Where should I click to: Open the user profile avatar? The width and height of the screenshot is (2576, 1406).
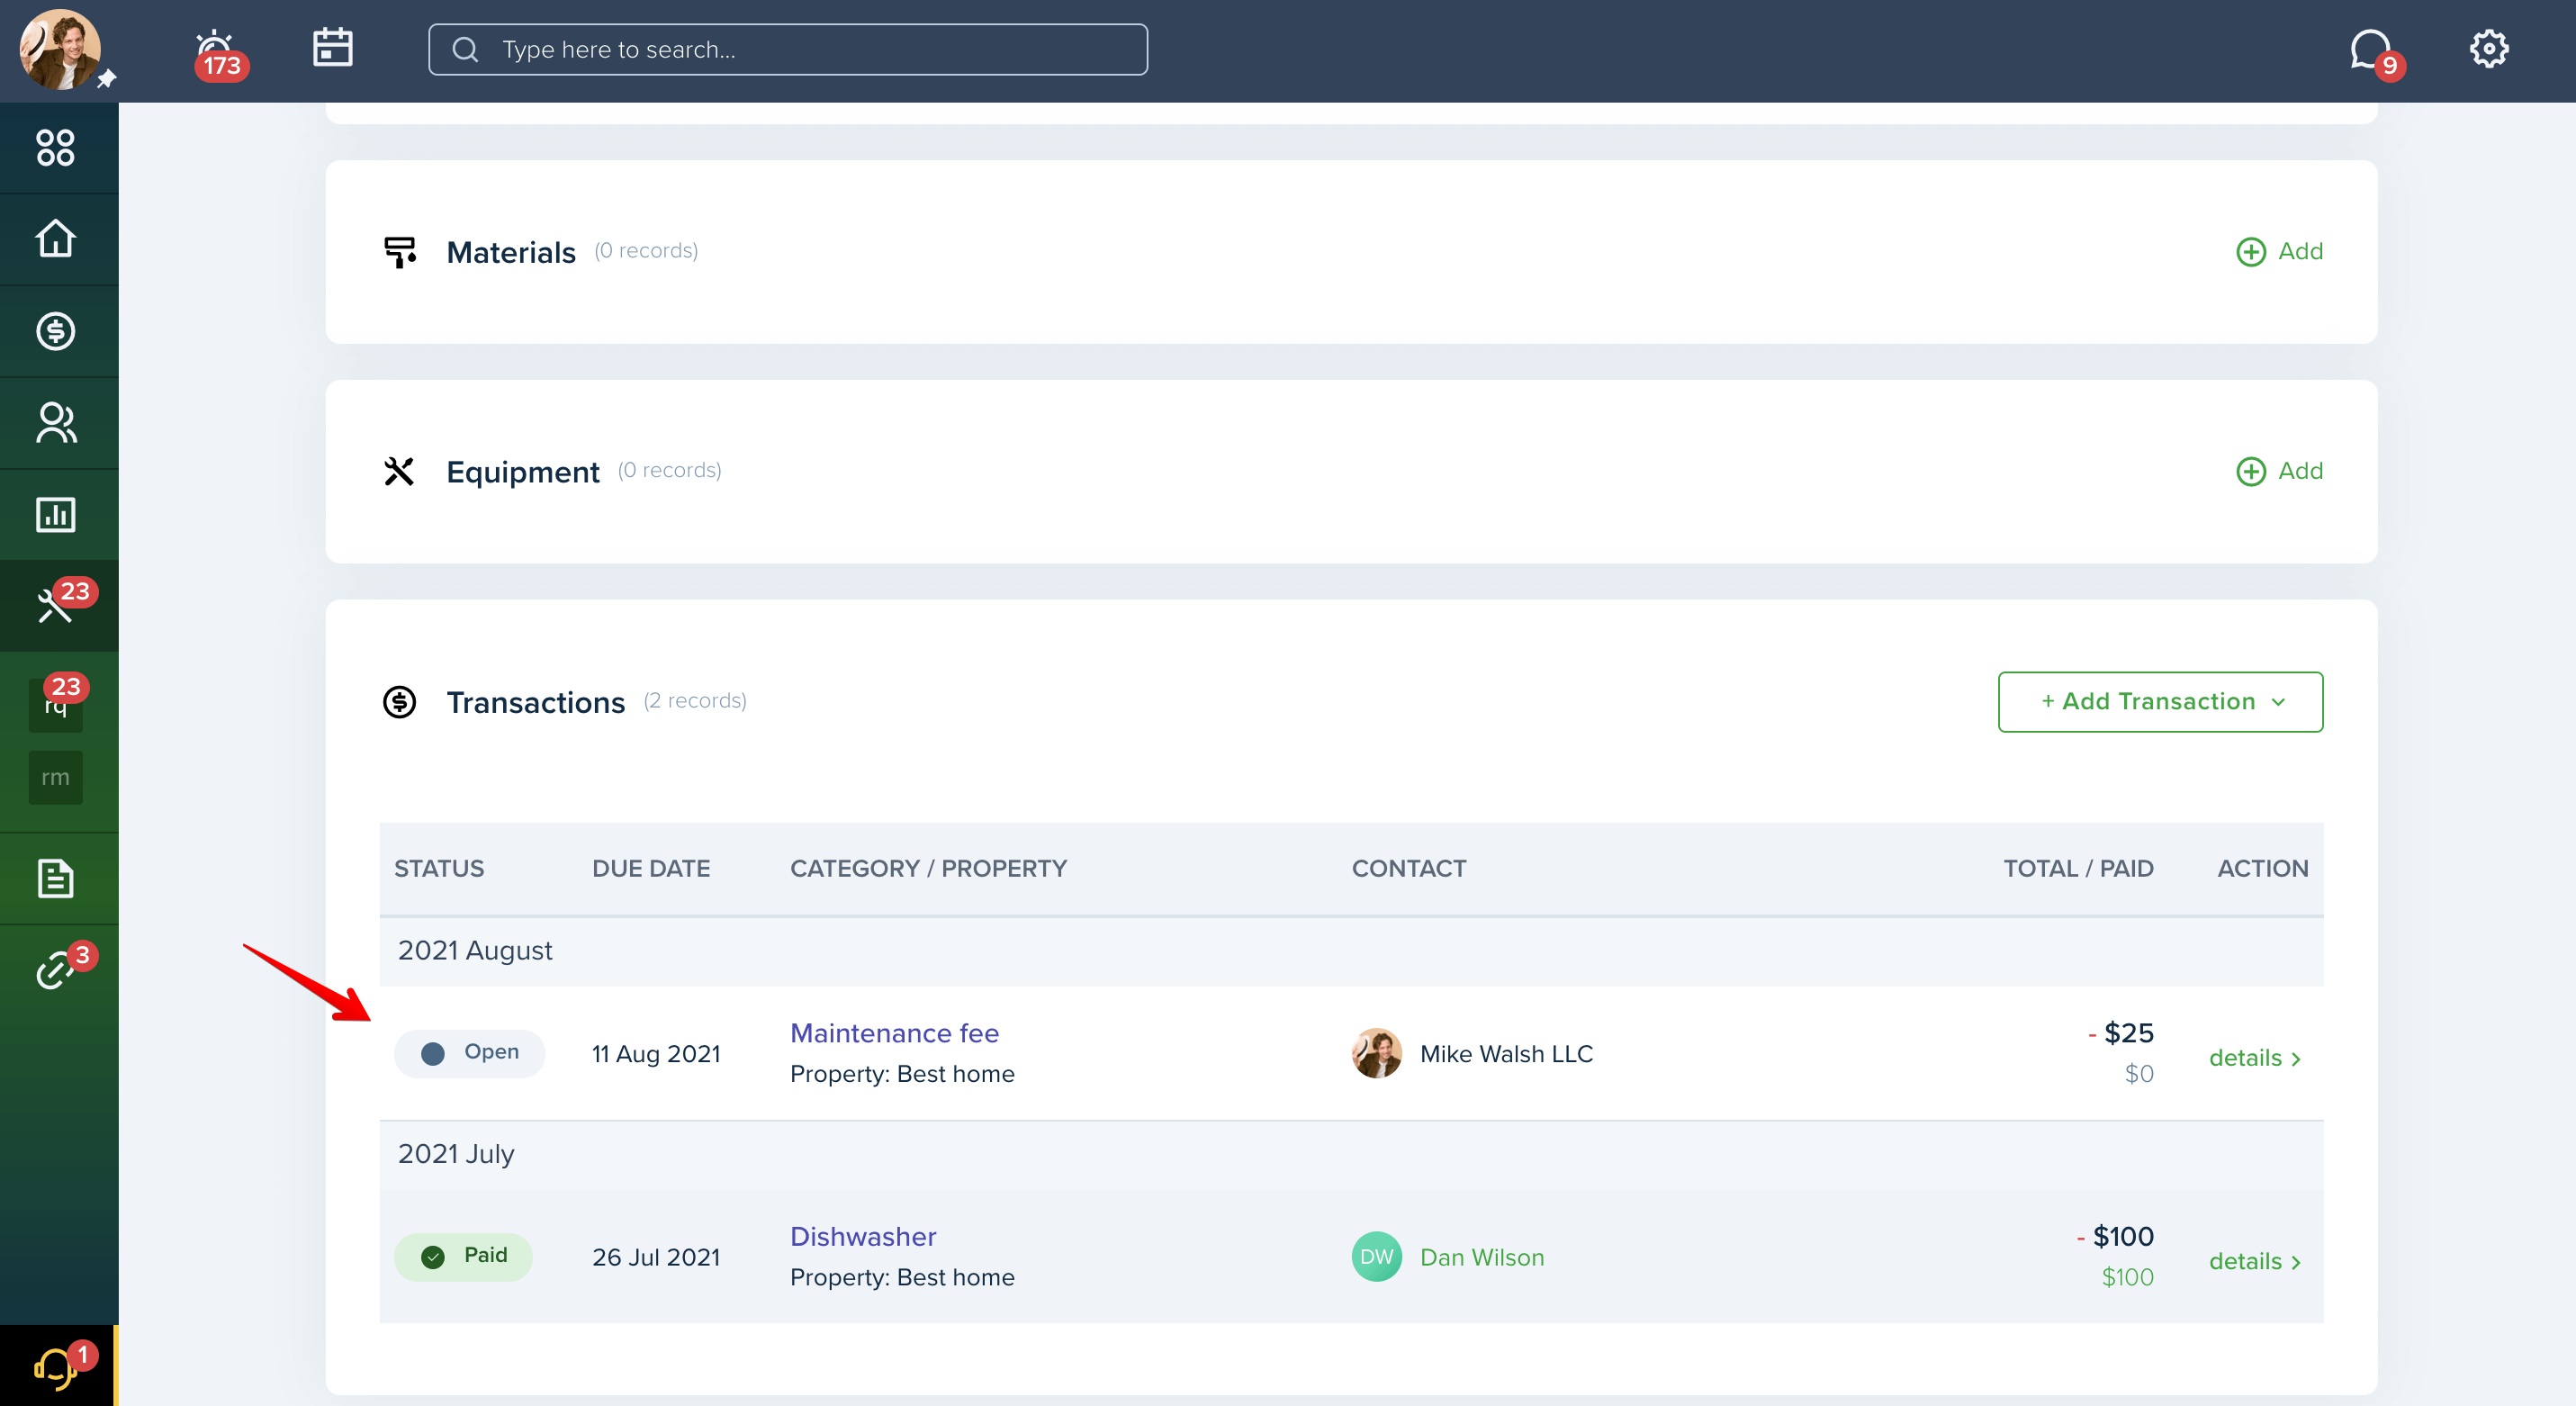point(60,50)
